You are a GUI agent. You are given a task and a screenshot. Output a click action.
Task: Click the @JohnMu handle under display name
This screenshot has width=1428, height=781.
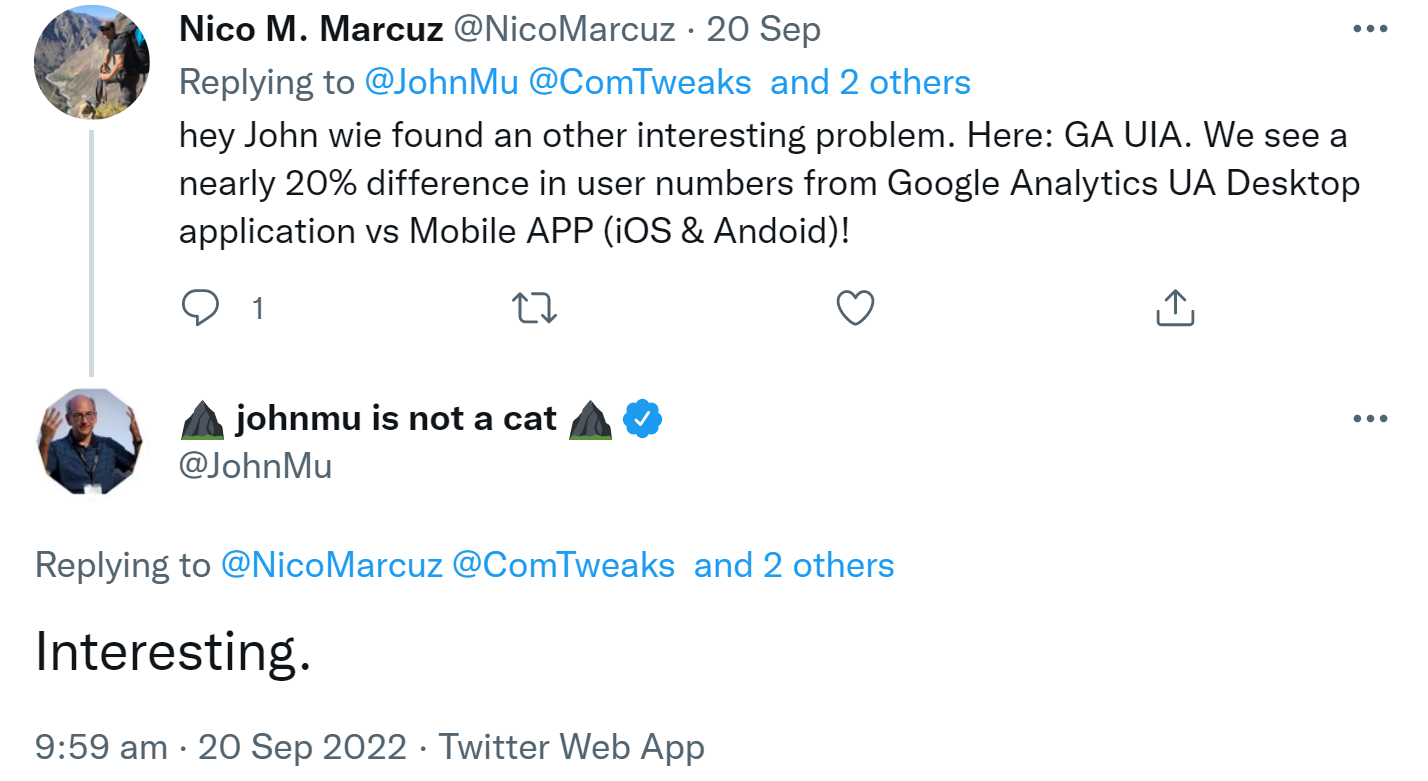point(255,466)
